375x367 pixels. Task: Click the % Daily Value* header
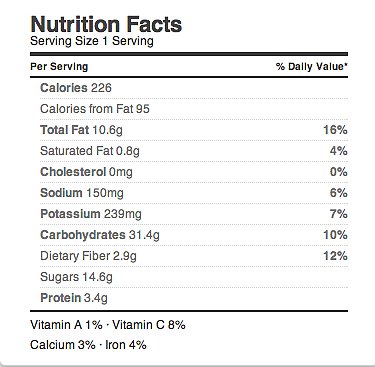click(312, 66)
